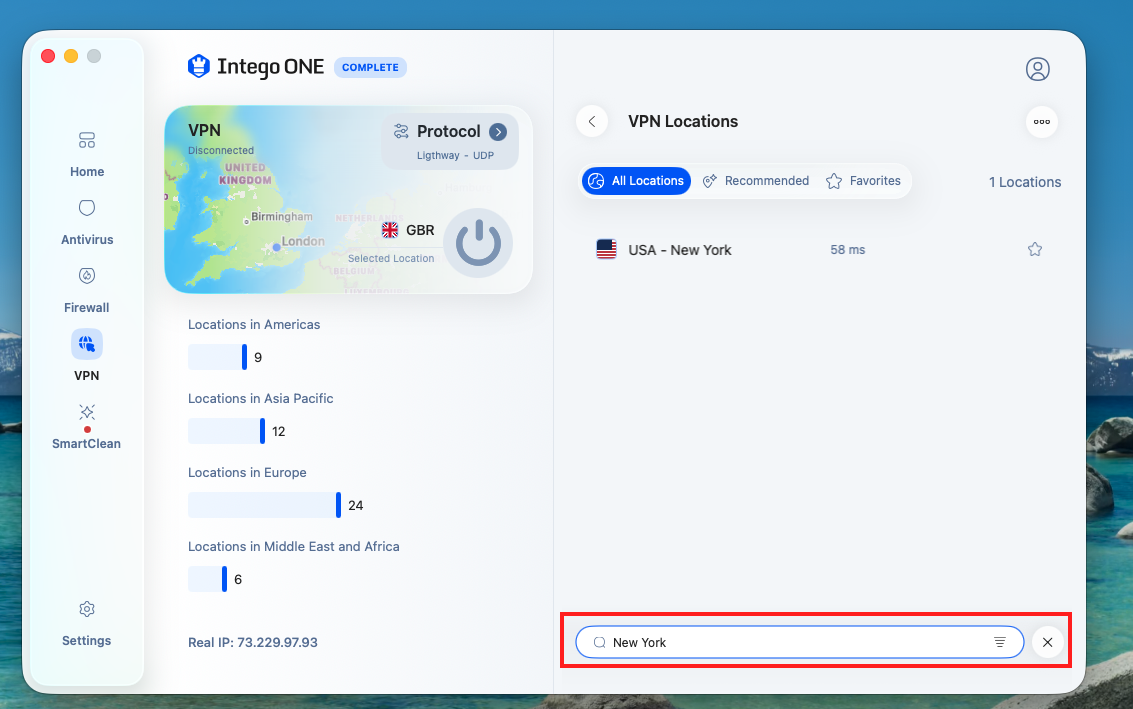The width and height of the screenshot is (1133, 709).
Task: Click the Europe locations bar
Action: tap(264, 505)
